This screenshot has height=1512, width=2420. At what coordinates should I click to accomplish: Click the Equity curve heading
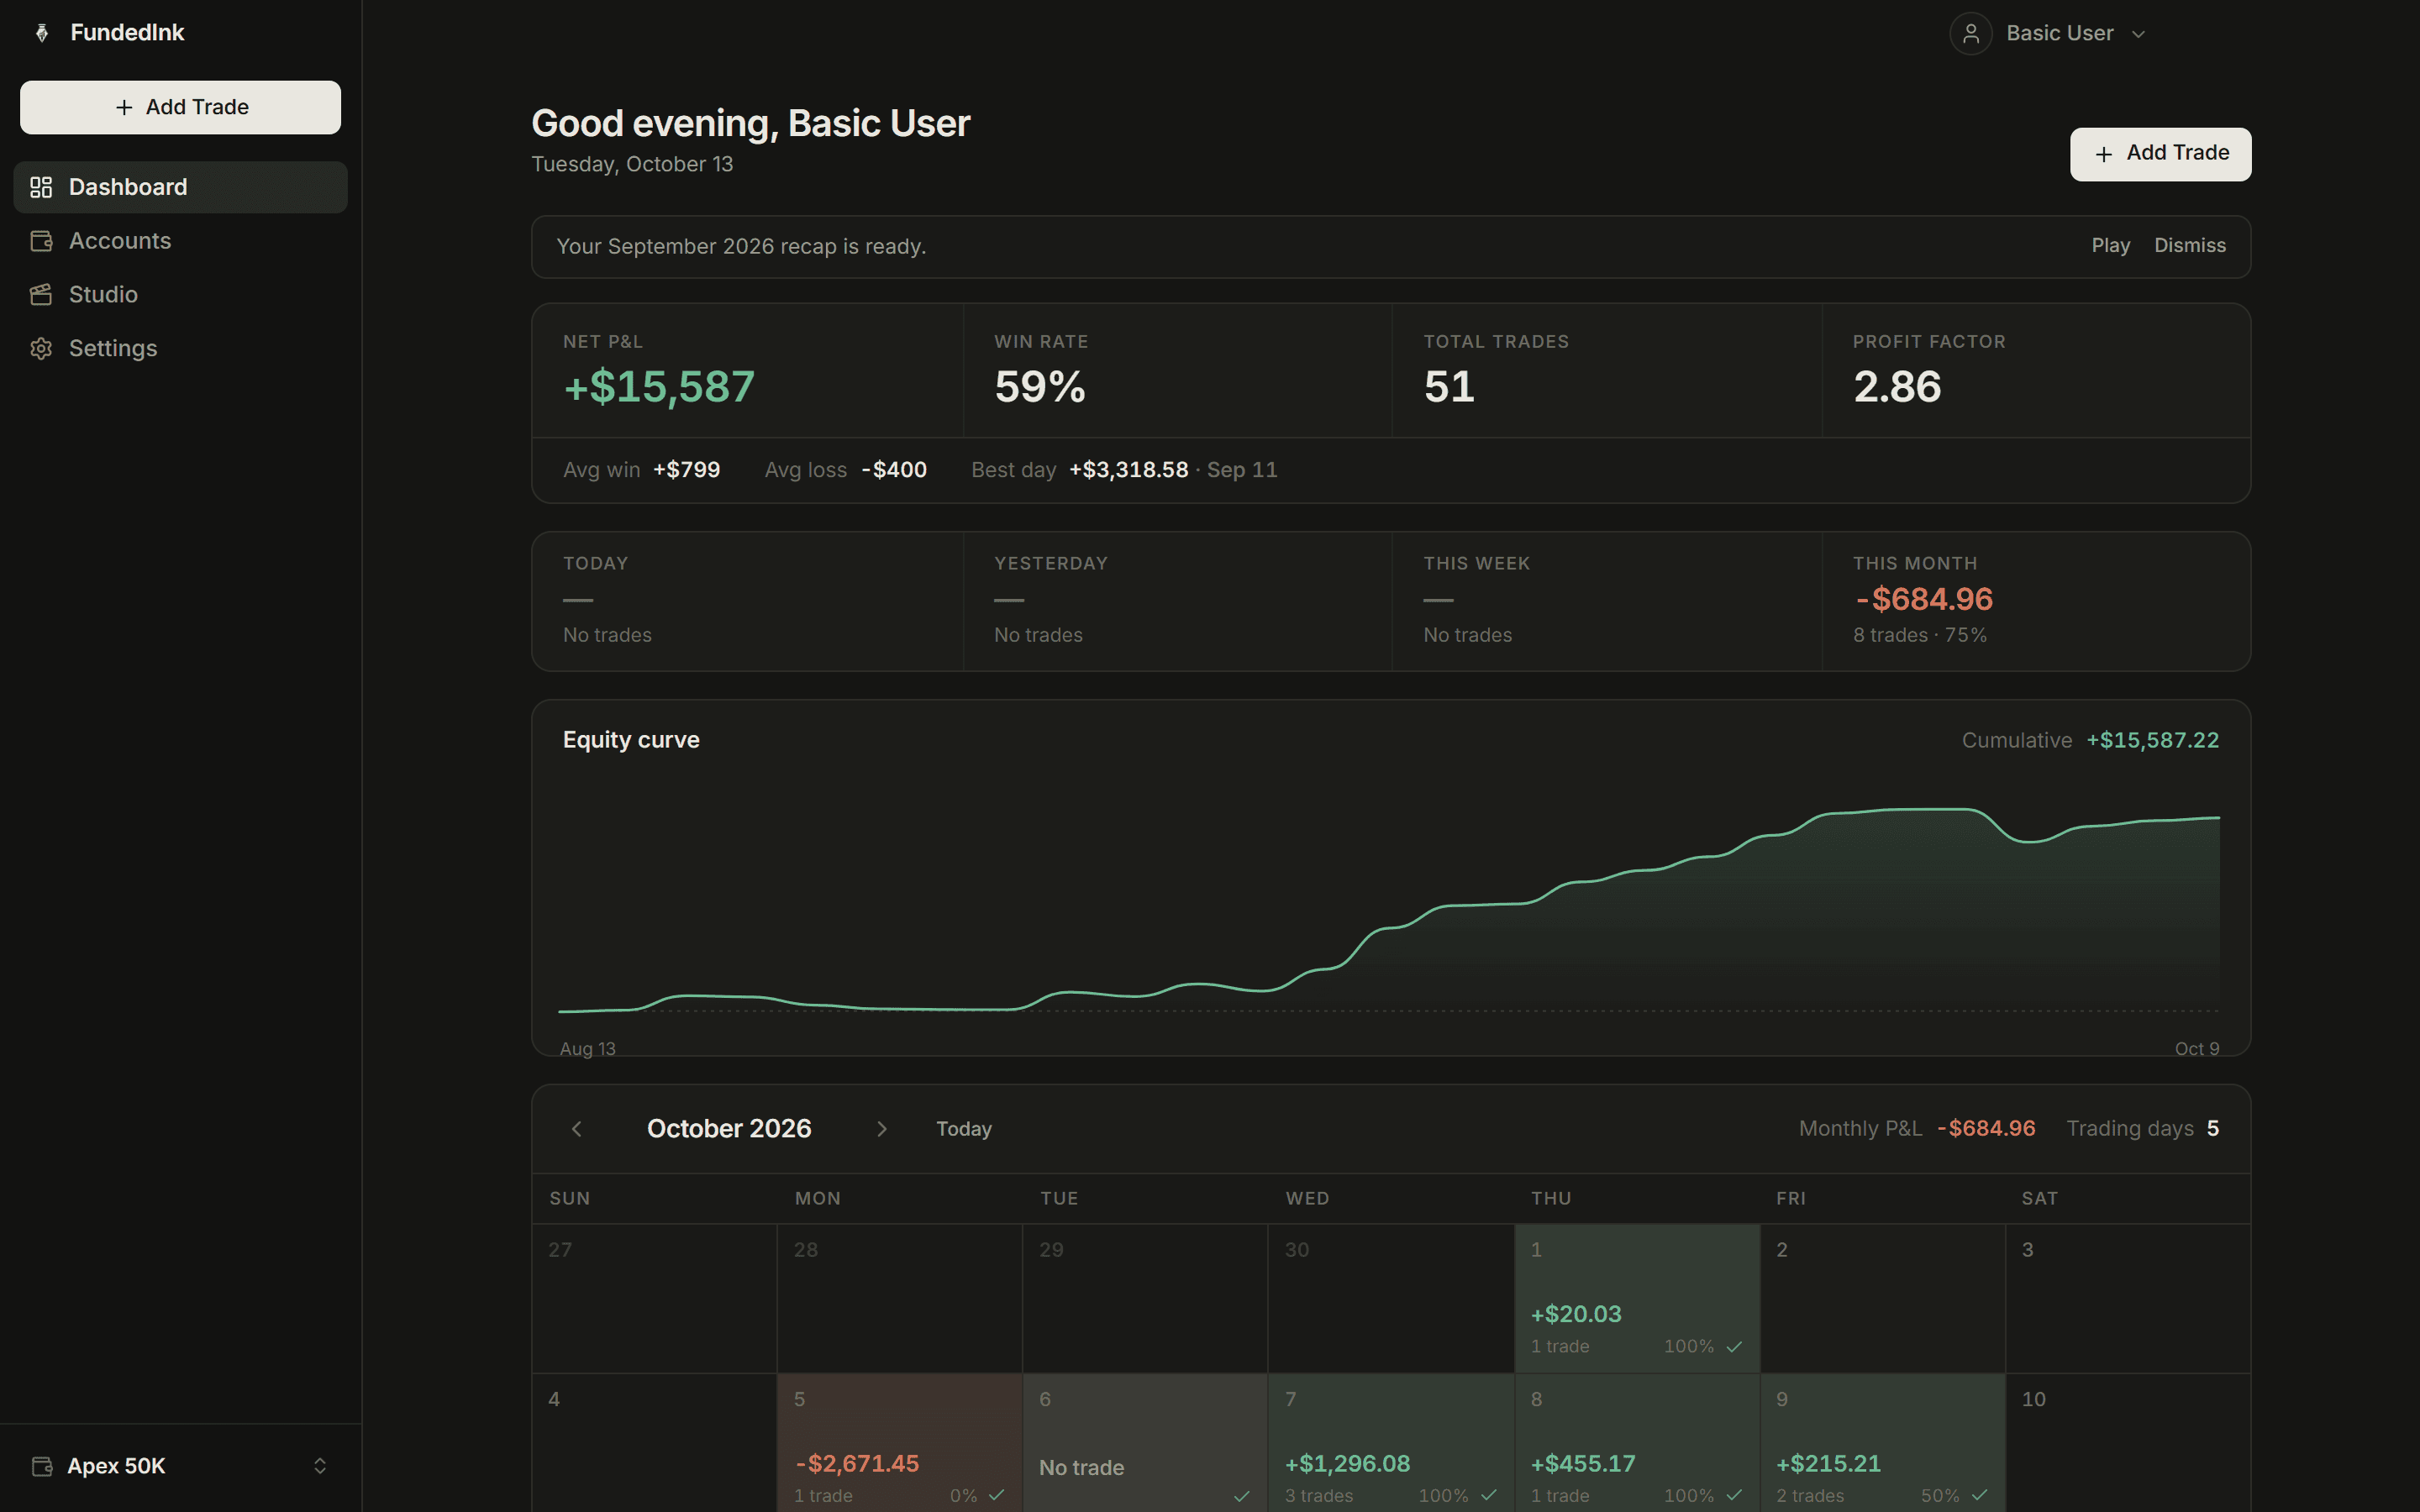click(x=631, y=741)
